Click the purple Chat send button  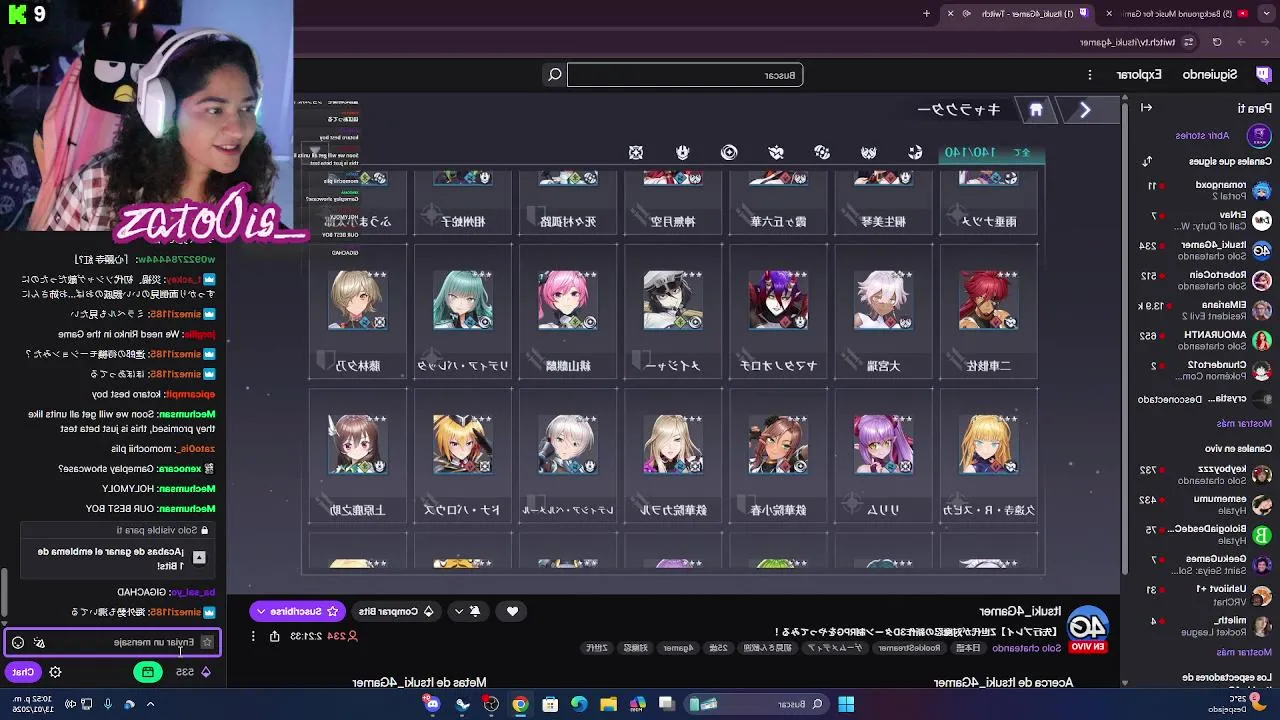24,672
